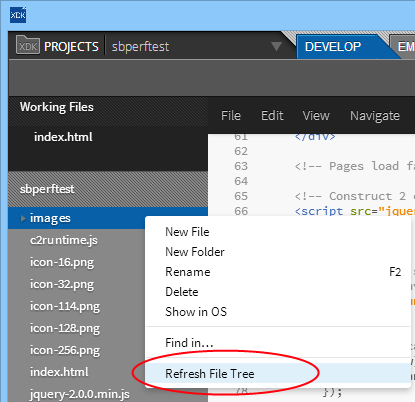
Task: Open the PROJECTS view
Action: click(71, 47)
